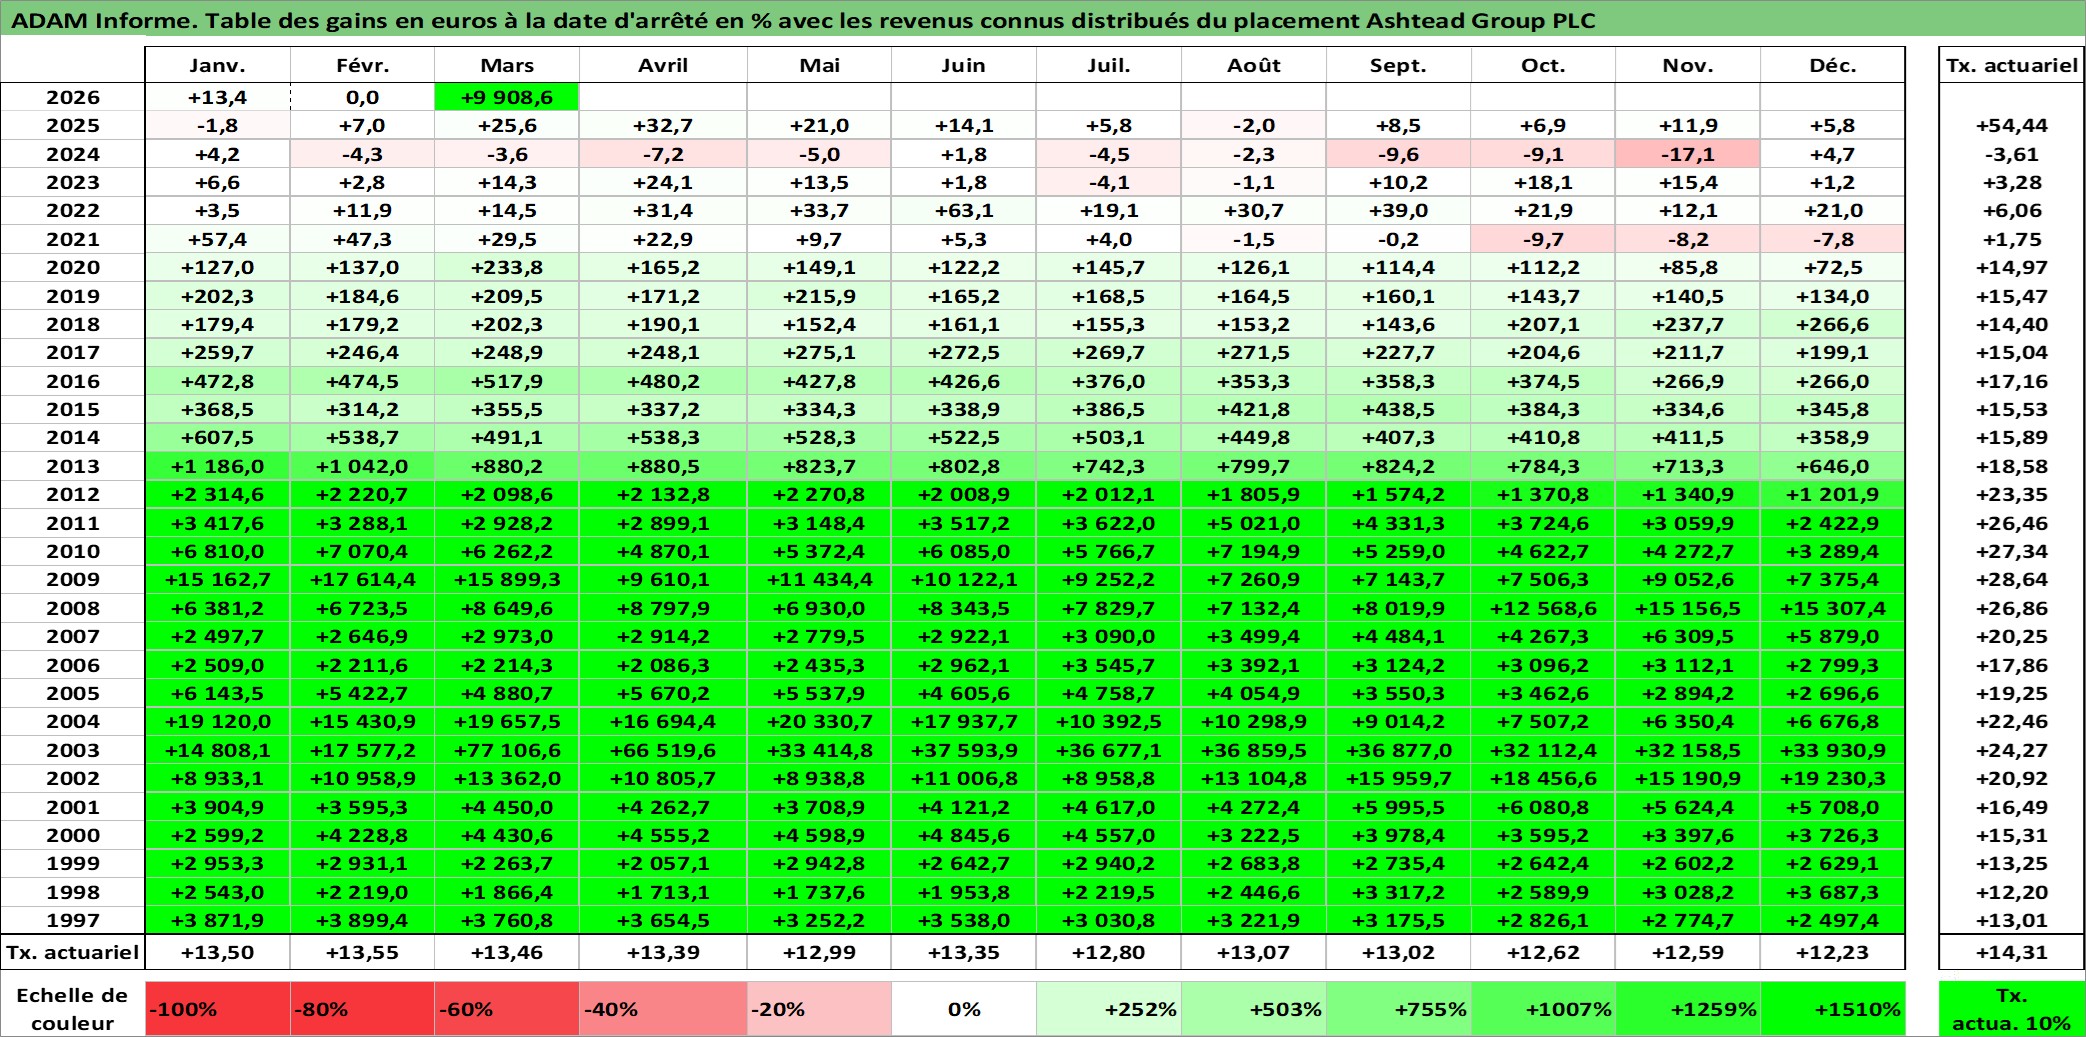Click the Mars column header
This screenshot has height=1037, width=2086.
(x=507, y=65)
